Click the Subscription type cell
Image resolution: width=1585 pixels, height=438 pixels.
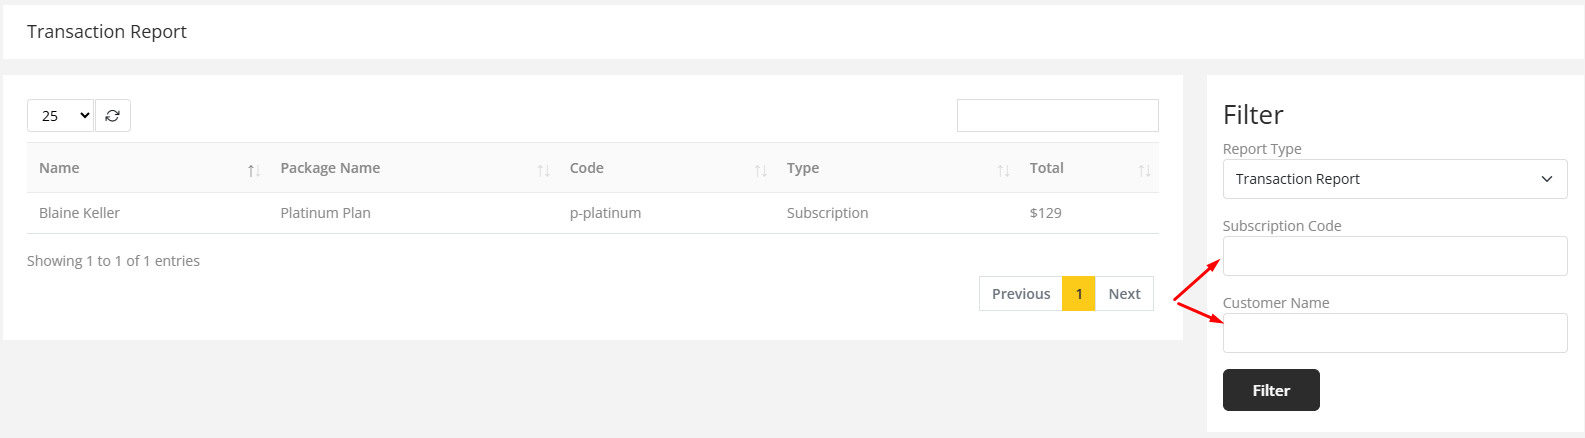[827, 213]
